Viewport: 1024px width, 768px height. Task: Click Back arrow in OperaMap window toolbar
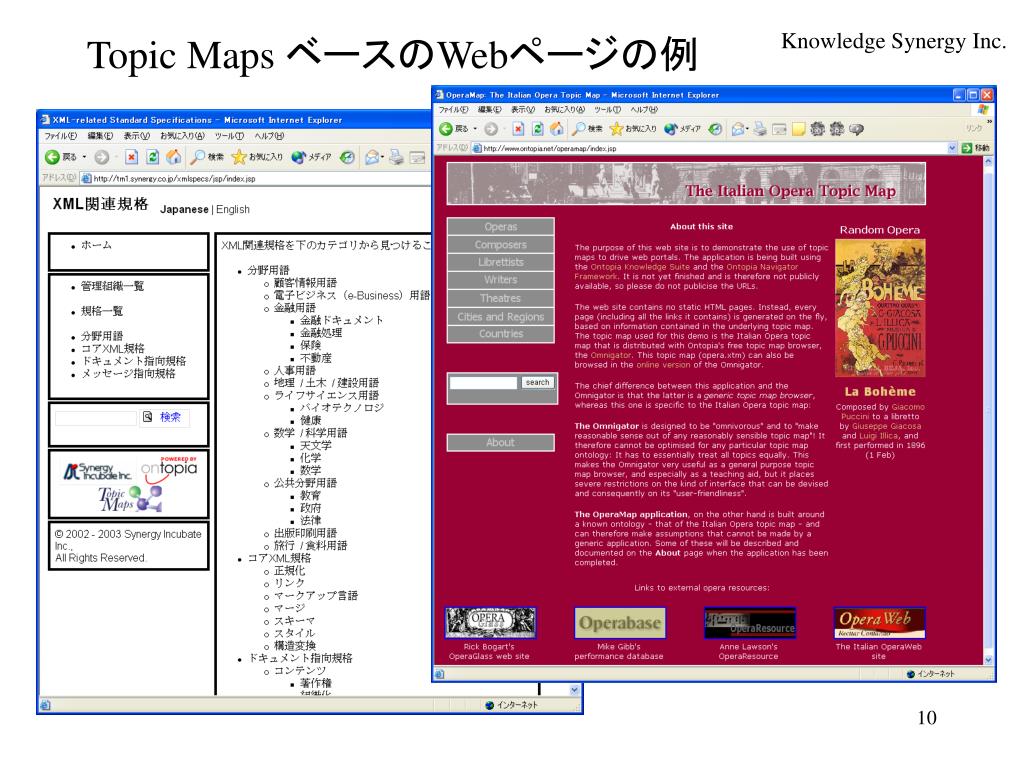(446, 129)
